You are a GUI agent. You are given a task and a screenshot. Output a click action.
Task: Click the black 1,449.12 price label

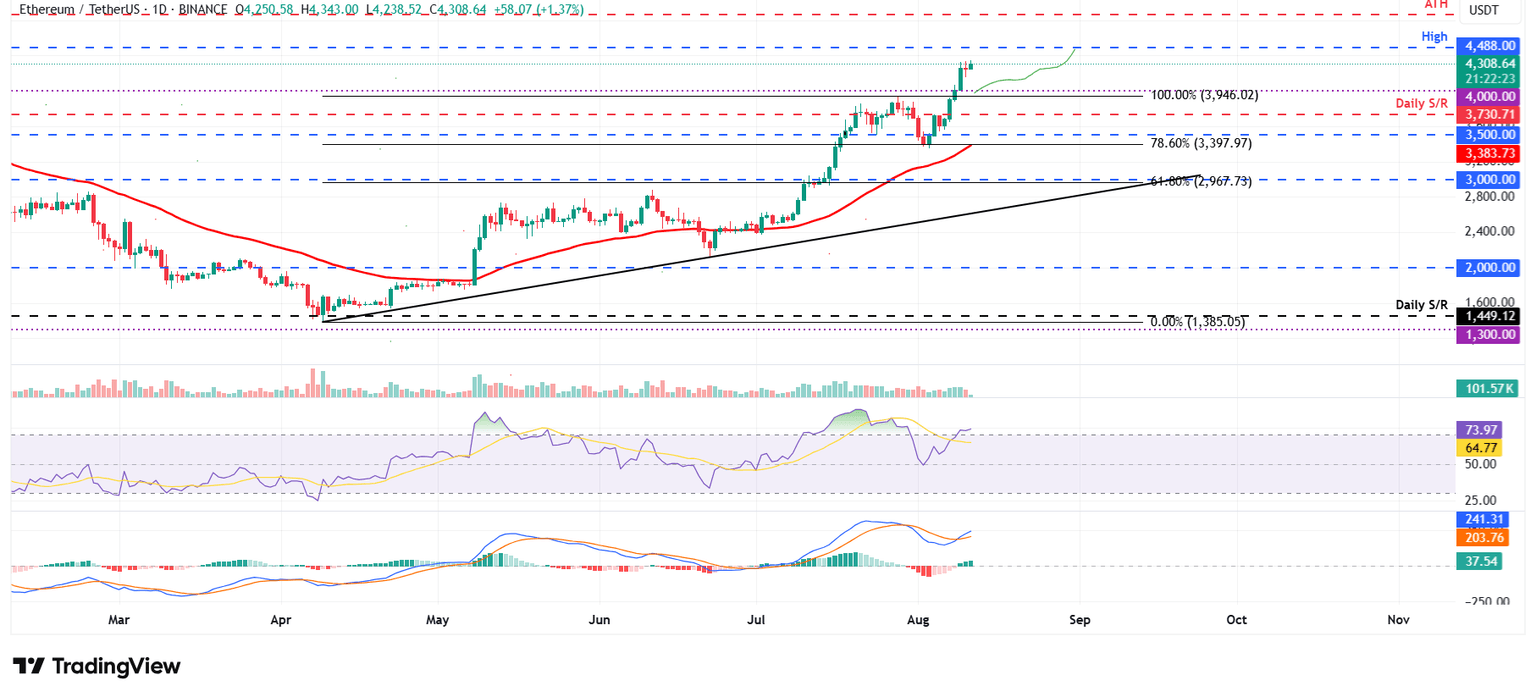click(x=1490, y=316)
